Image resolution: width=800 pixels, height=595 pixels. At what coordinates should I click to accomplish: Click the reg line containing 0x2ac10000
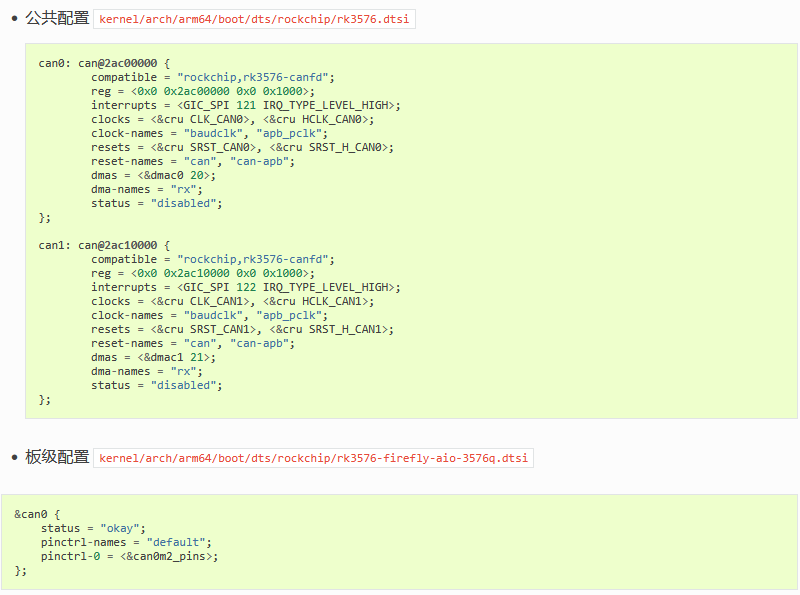(203, 274)
